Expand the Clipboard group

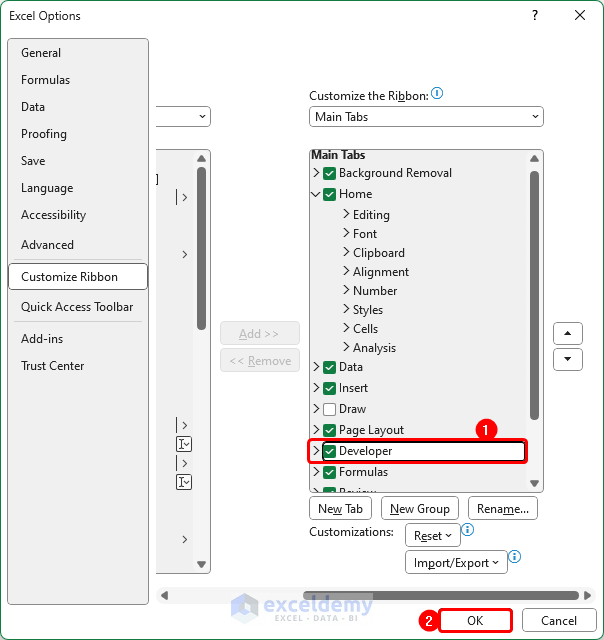(x=346, y=252)
